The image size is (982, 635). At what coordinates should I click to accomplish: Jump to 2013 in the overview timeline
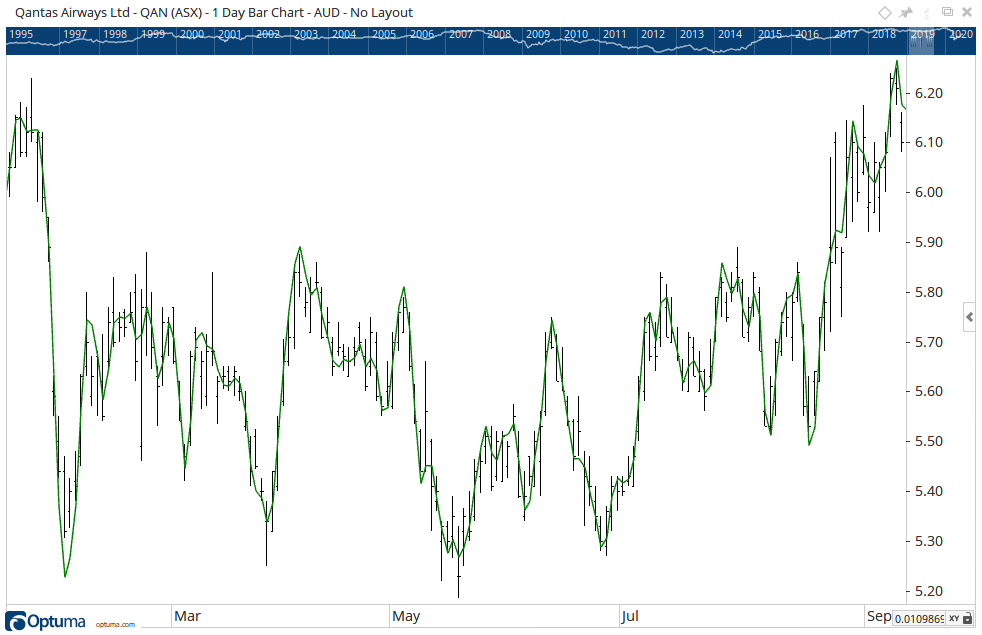692,34
